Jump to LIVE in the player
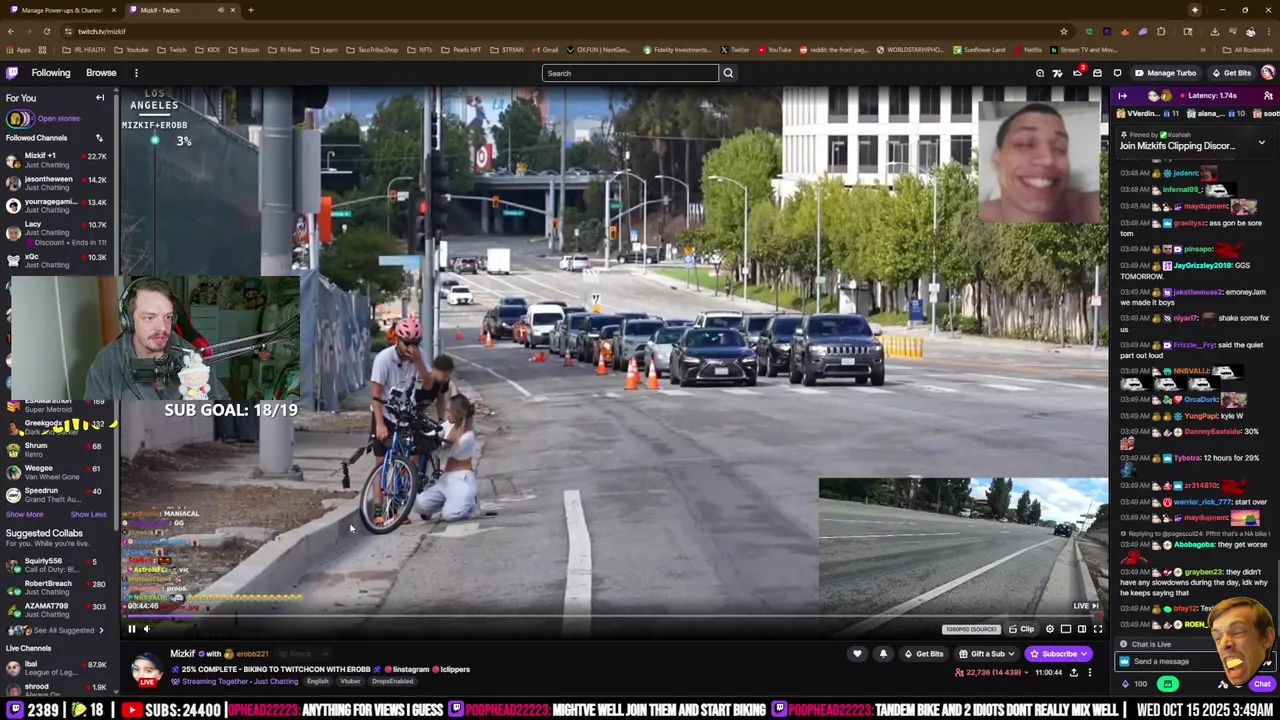Viewport: 1280px width, 720px height. [x=1086, y=606]
